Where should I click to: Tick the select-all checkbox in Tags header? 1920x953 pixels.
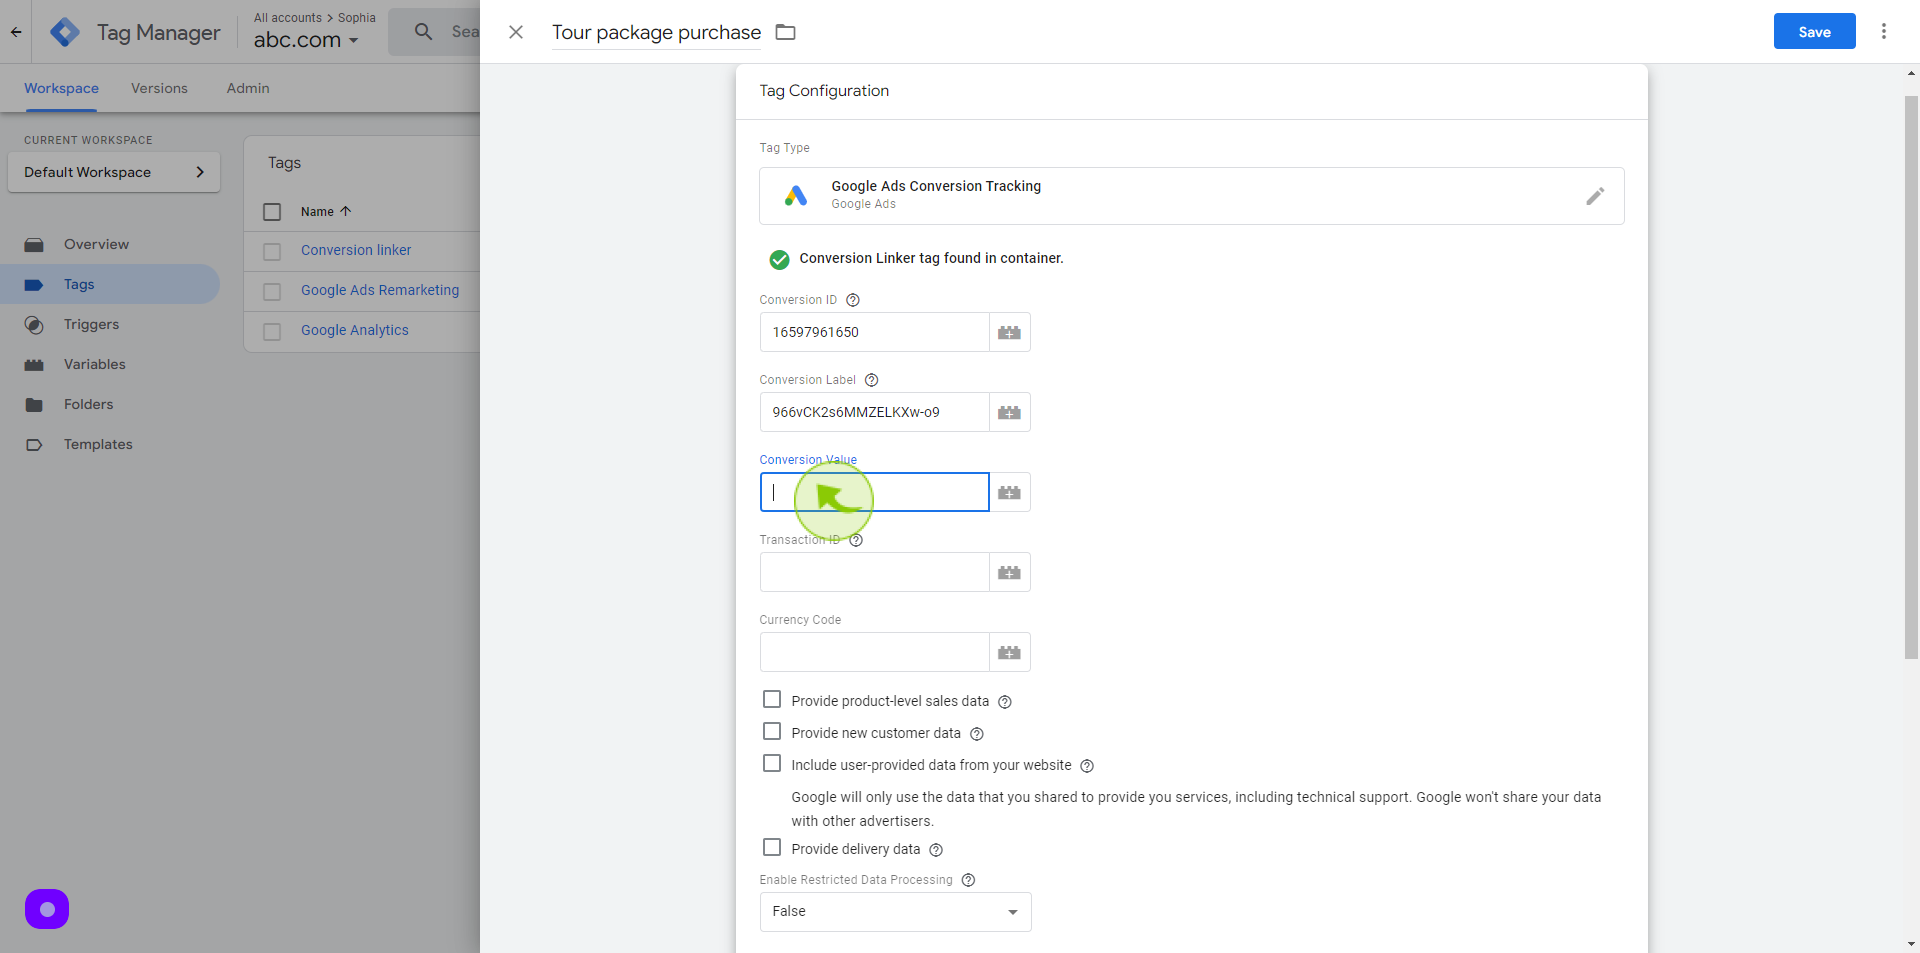[272, 212]
